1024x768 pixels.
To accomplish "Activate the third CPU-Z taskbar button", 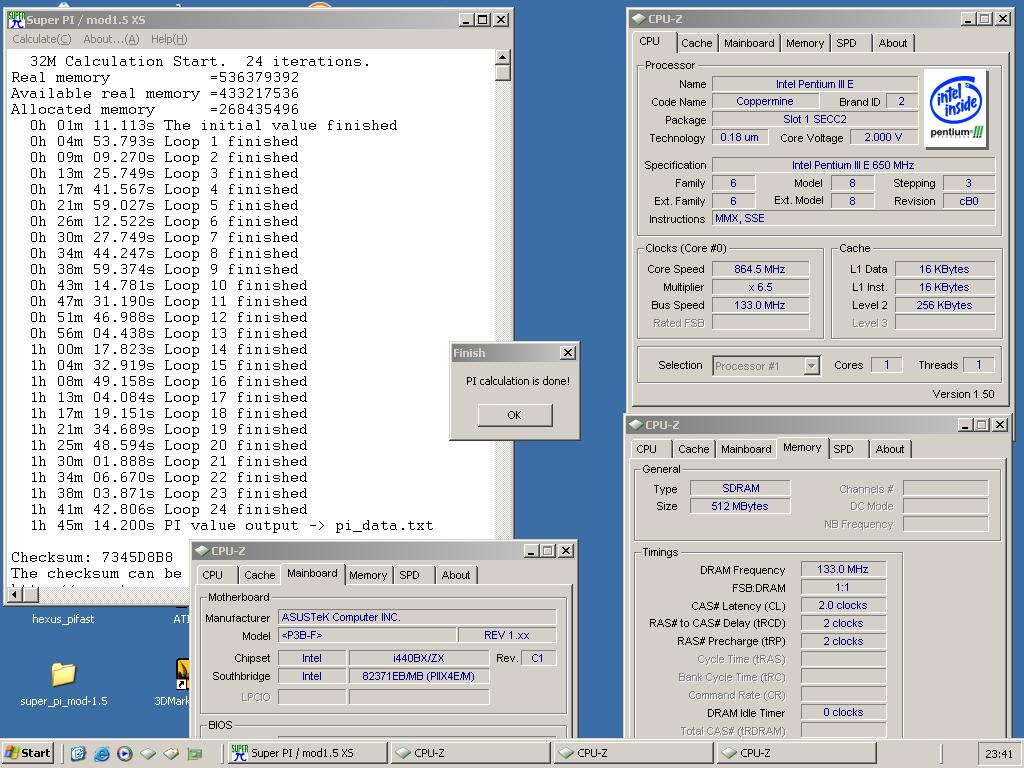I will (795, 753).
